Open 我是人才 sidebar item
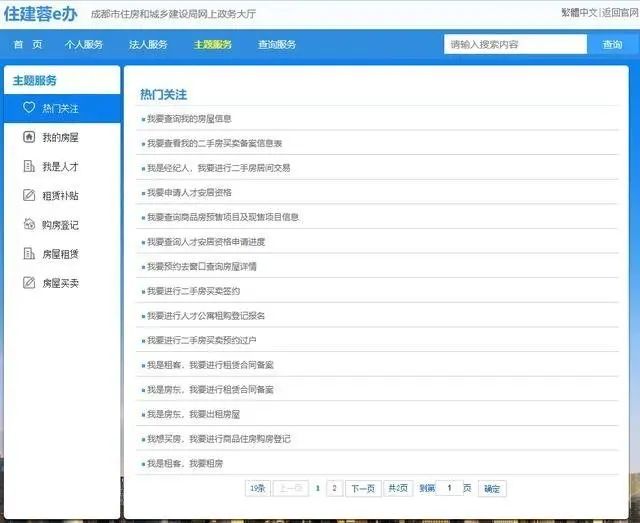640x523 pixels. (x=62, y=166)
